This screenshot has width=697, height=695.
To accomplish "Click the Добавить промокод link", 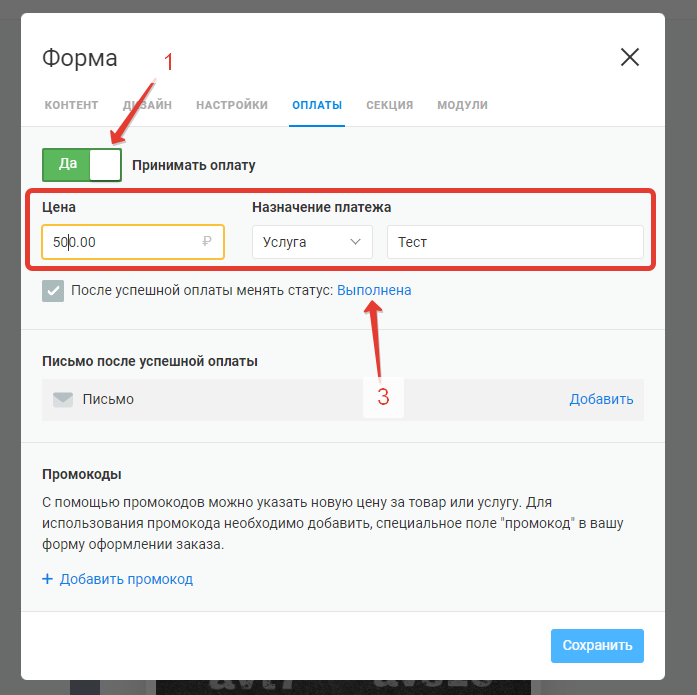I will 126,579.
